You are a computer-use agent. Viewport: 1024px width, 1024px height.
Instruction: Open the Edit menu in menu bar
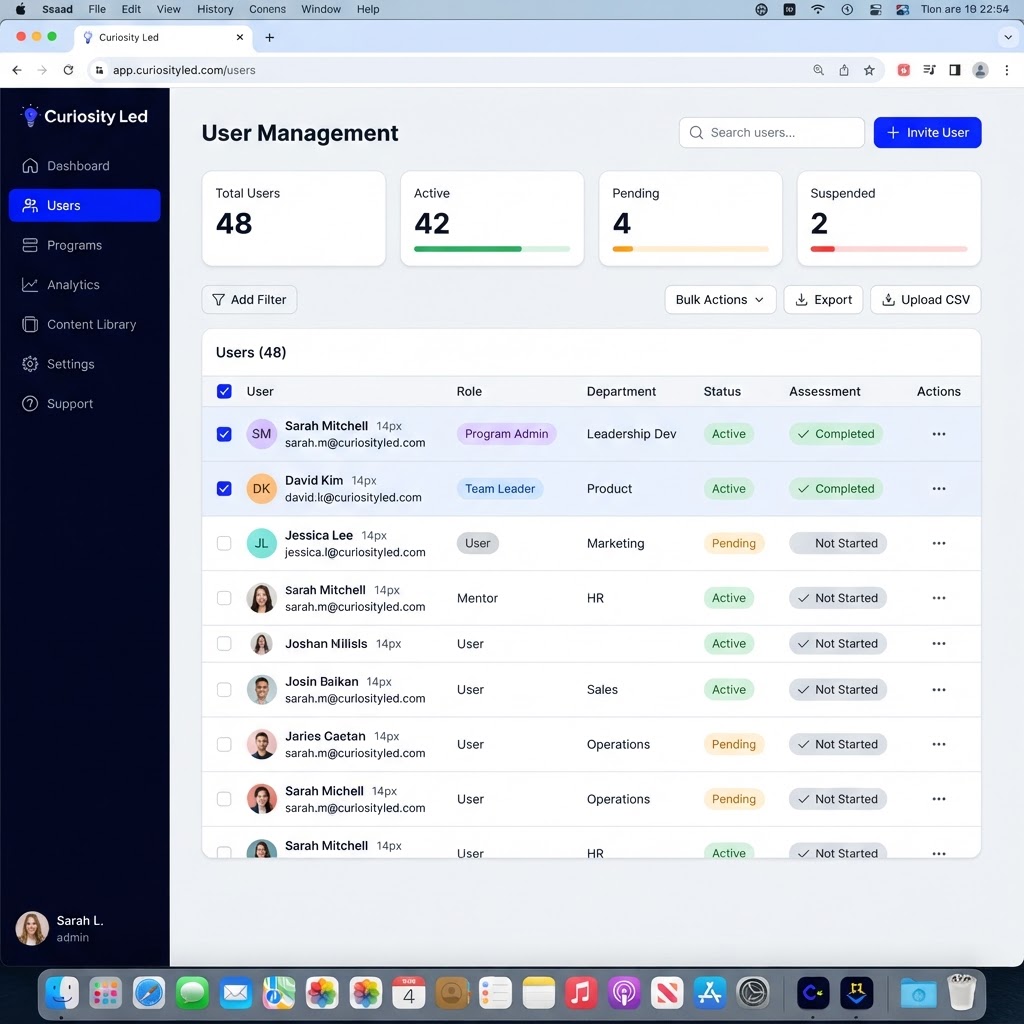click(x=131, y=9)
